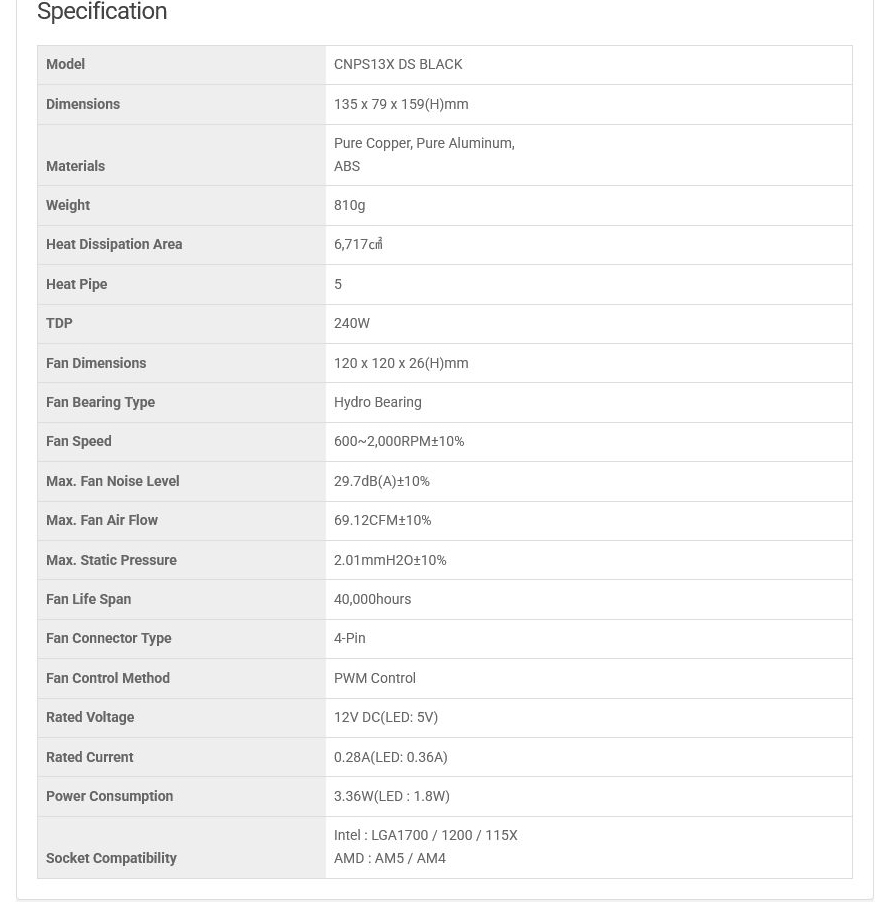
Task: Select the Rated Voltage label
Action: coord(90,717)
